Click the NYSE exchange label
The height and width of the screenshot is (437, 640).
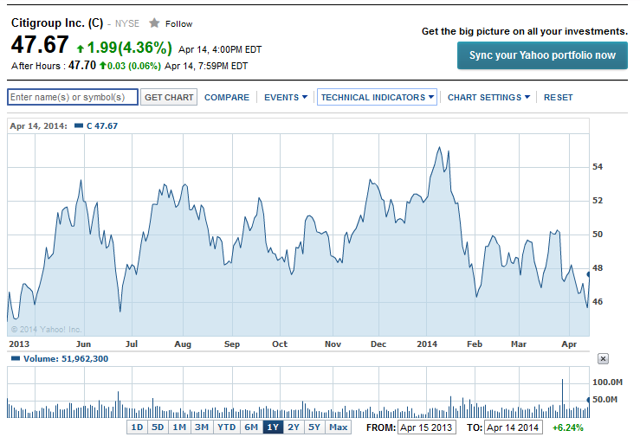pyautogui.click(x=127, y=24)
